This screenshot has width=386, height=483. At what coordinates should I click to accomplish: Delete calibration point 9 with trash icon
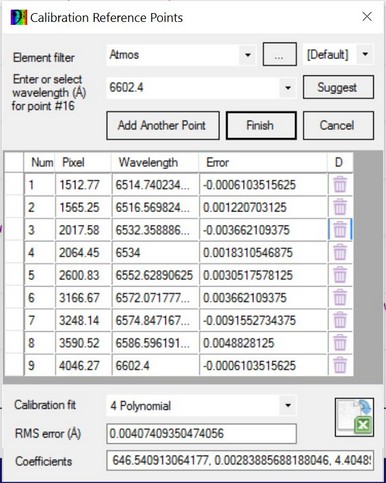pyautogui.click(x=340, y=365)
